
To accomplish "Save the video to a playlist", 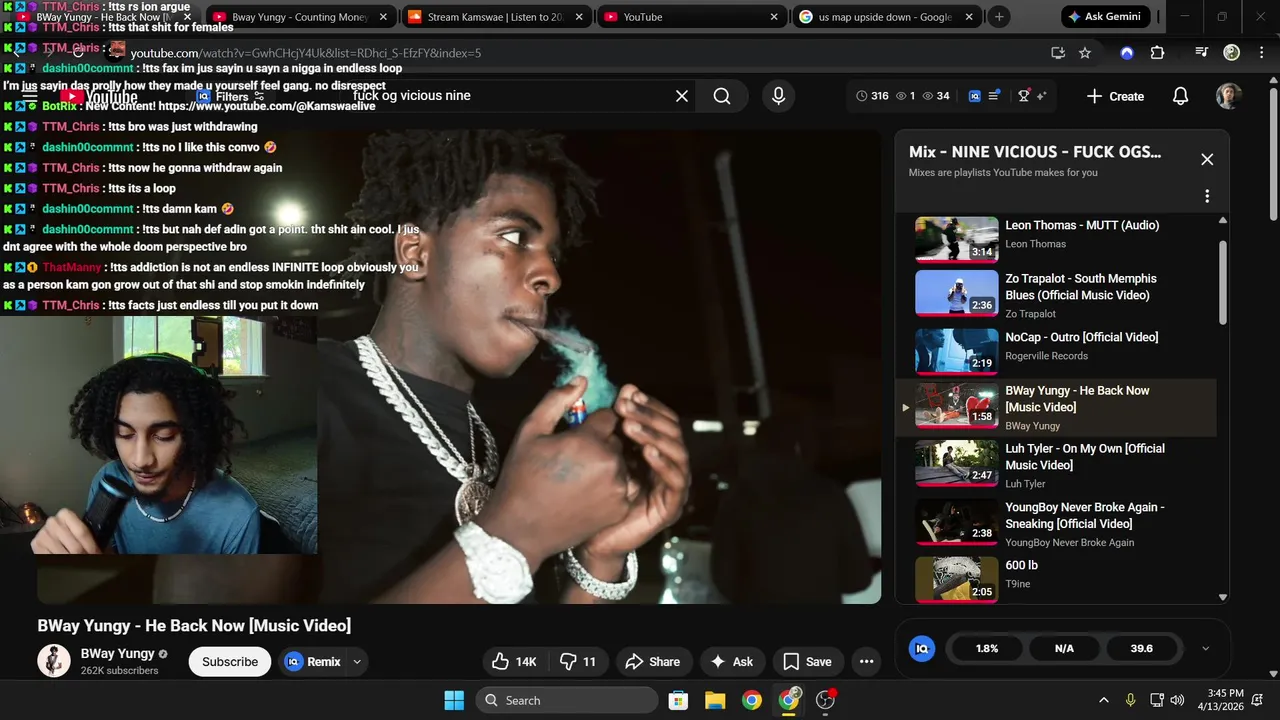I will point(807,661).
